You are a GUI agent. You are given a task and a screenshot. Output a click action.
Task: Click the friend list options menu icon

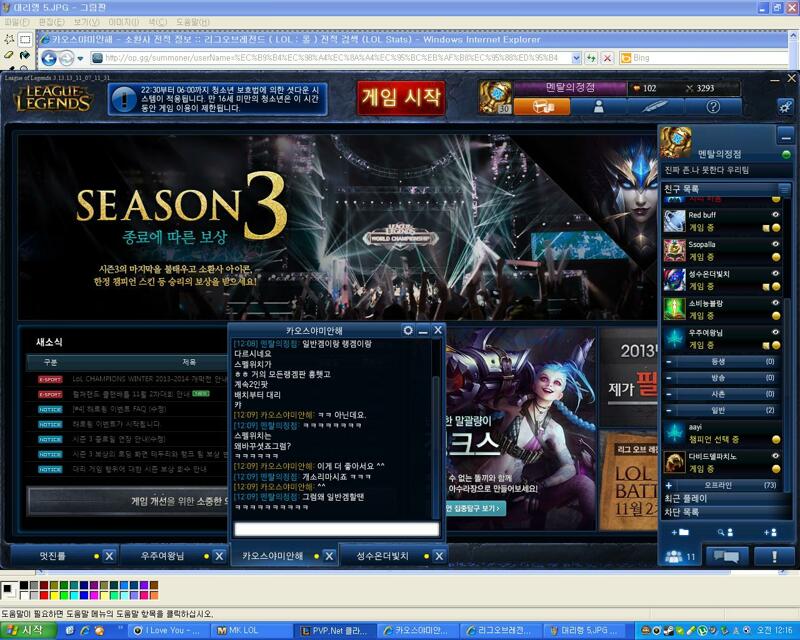[784, 189]
